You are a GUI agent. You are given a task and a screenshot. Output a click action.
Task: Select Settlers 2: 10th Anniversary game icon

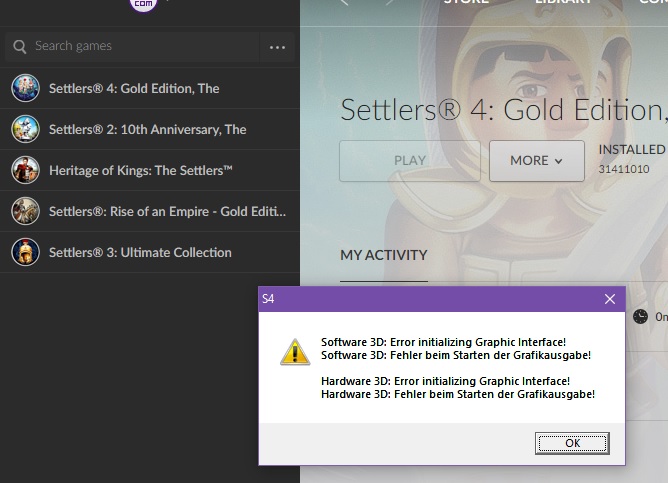[x=26, y=129]
